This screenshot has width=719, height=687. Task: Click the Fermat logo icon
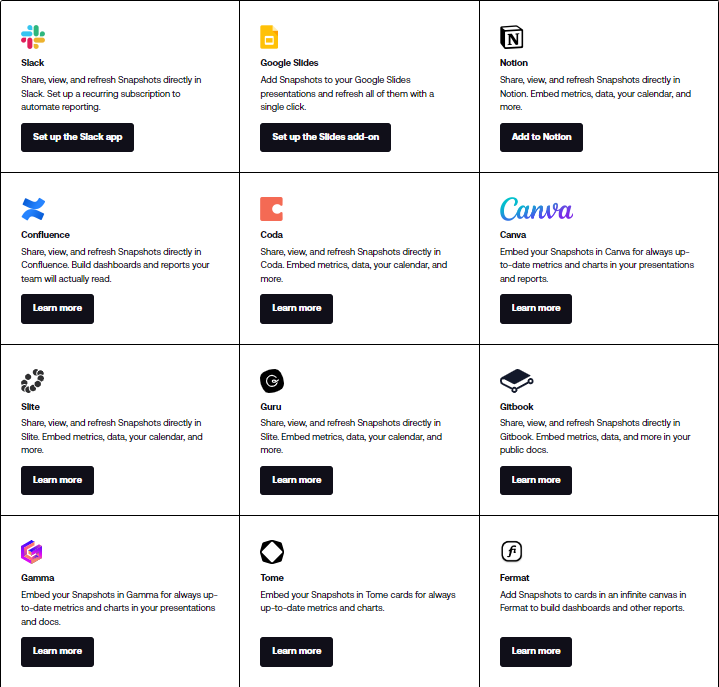512,552
